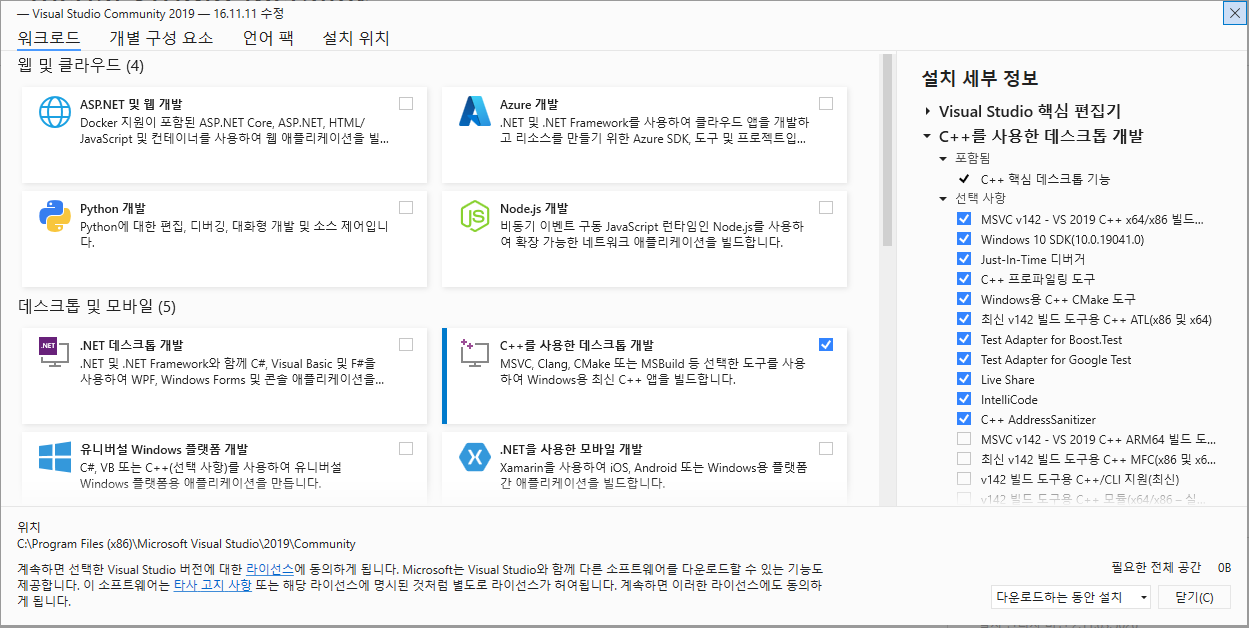
Task: Expand Visual Studio 핵심 편집기 section
Action: pos(928,111)
